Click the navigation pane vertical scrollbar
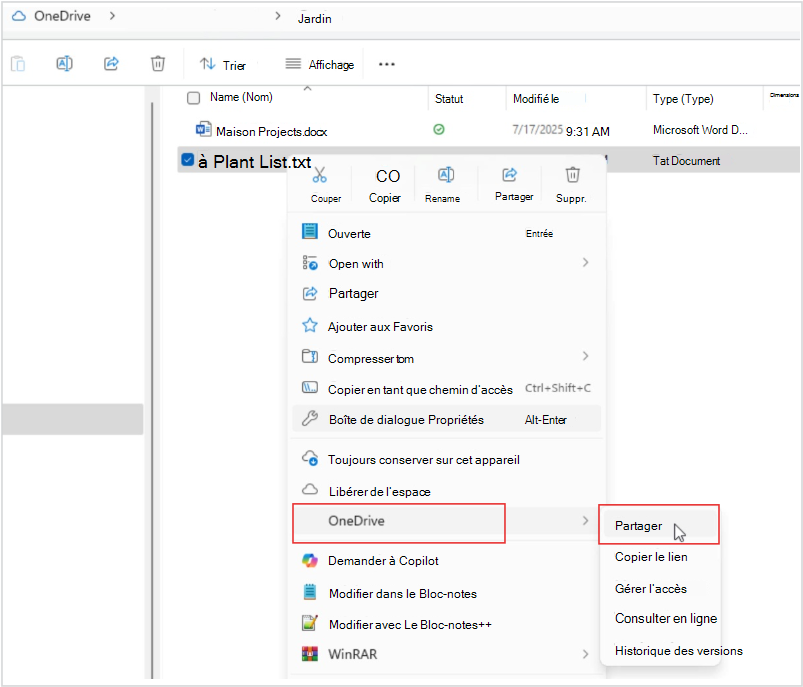 click(152, 389)
